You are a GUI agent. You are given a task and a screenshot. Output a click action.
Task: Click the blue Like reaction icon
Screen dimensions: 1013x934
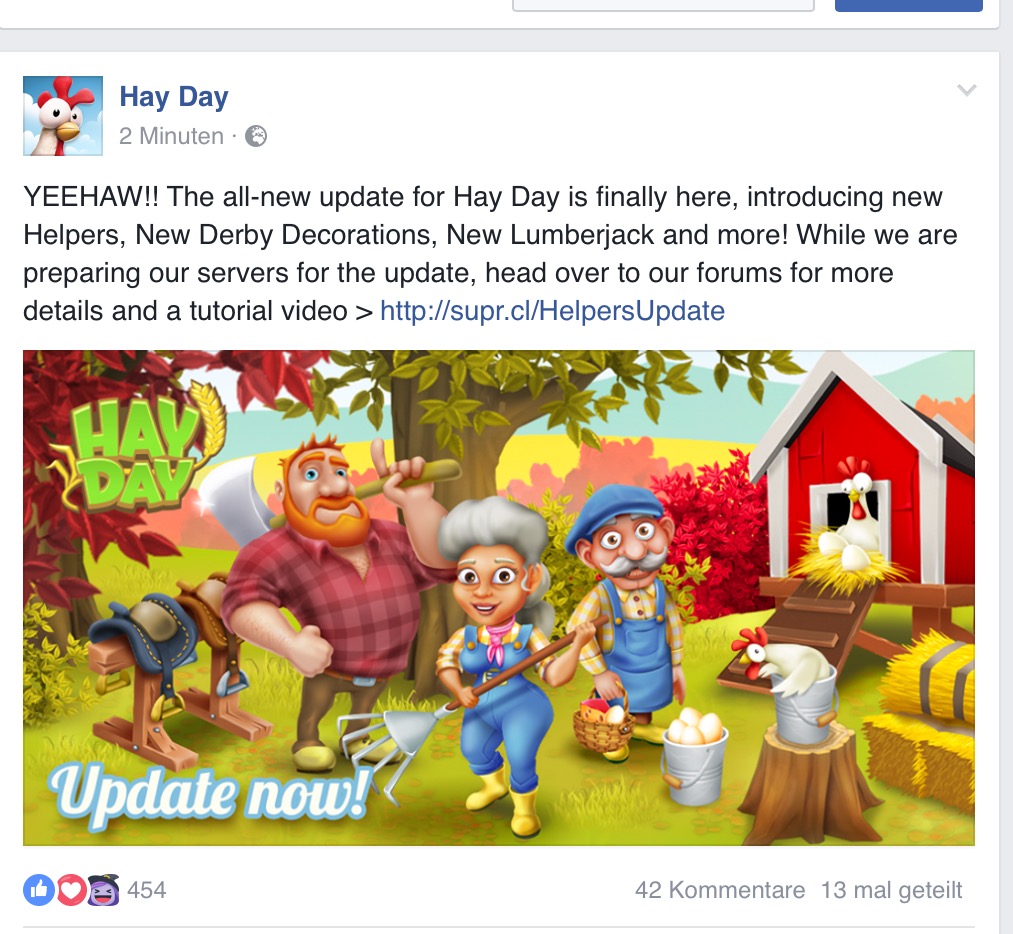tap(39, 890)
